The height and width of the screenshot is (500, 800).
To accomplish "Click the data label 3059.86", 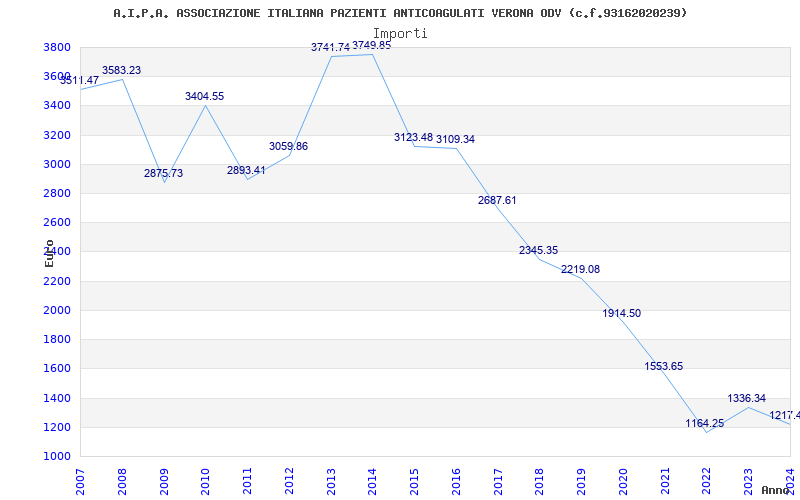I will [288, 146].
